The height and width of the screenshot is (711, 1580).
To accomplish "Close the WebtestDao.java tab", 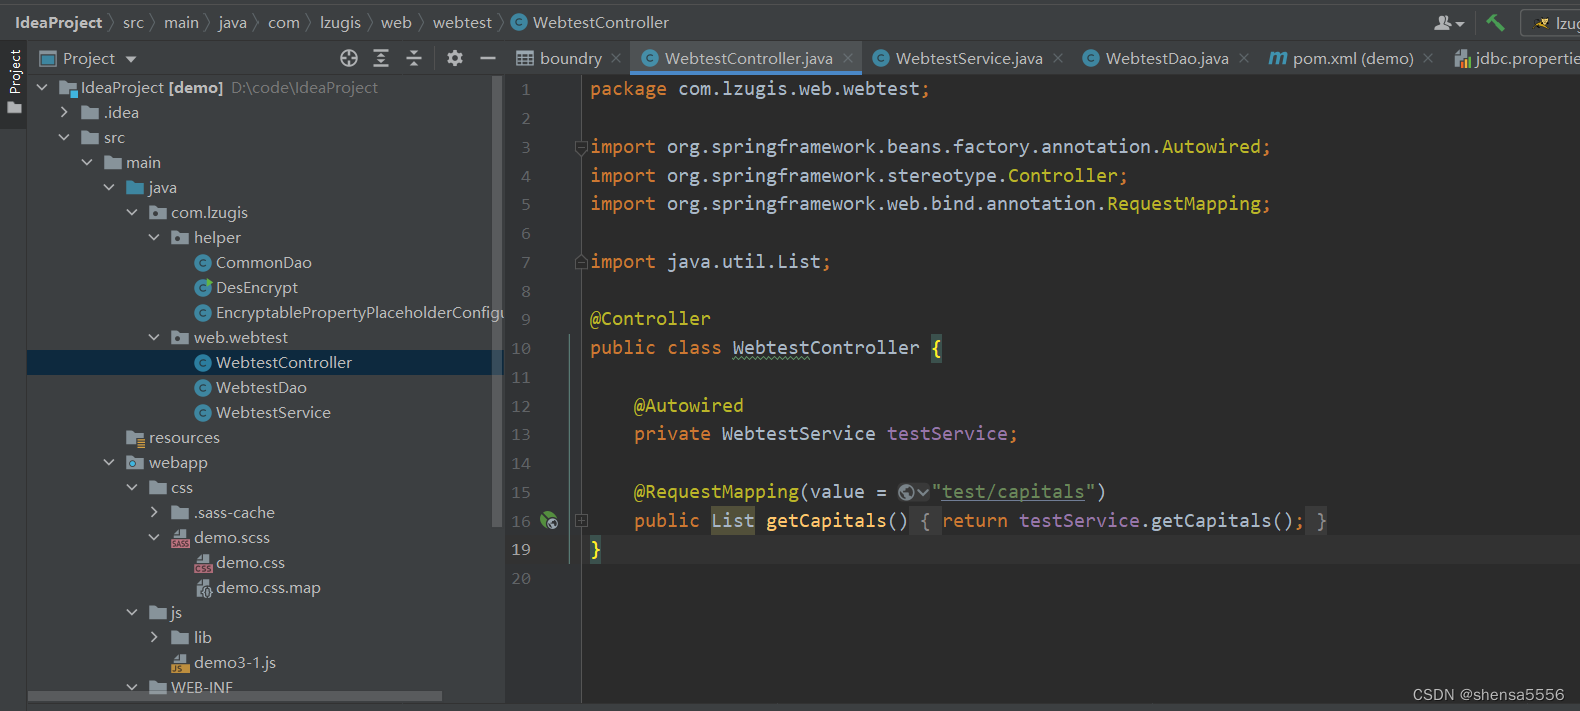I will 1244,58.
